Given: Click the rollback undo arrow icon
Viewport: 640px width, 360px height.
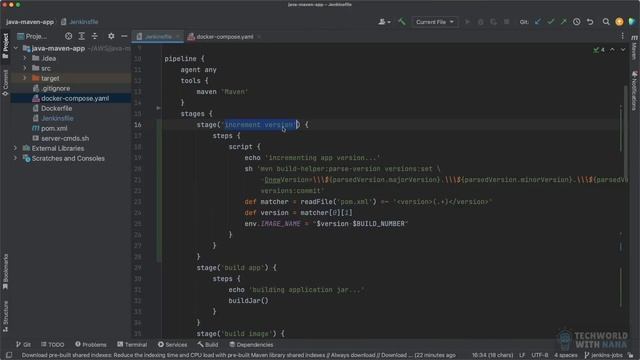Looking at the screenshot, I should 590,22.
